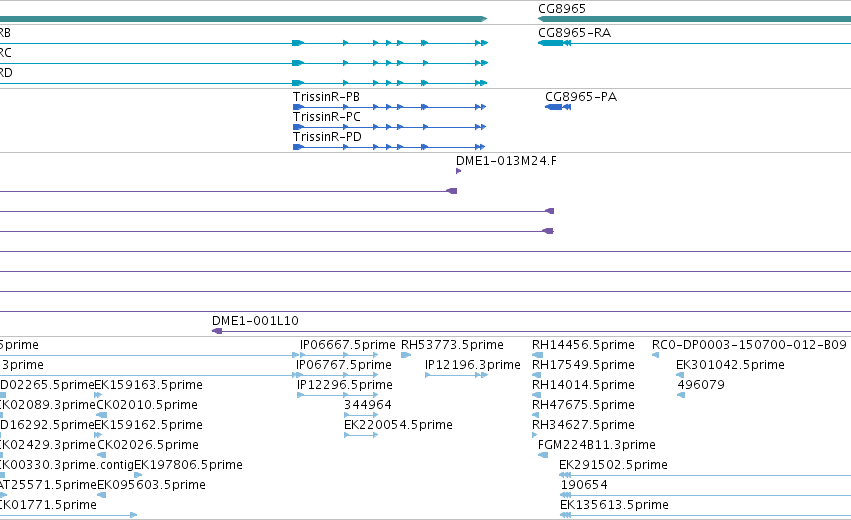This screenshot has height=520, width=851.
Task: Select the RH34627.5prime EST label
Action: 583,425
